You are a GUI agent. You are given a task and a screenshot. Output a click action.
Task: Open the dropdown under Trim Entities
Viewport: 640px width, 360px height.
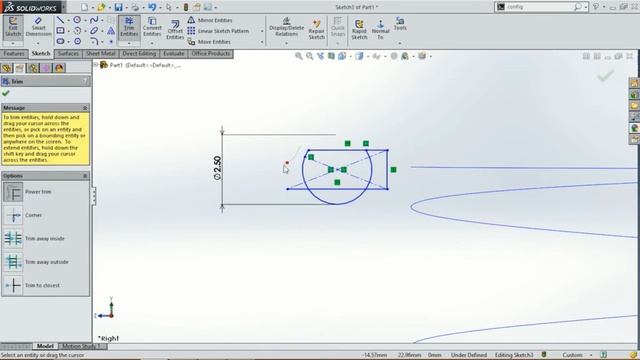pyautogui.click(x=129, y=43)
